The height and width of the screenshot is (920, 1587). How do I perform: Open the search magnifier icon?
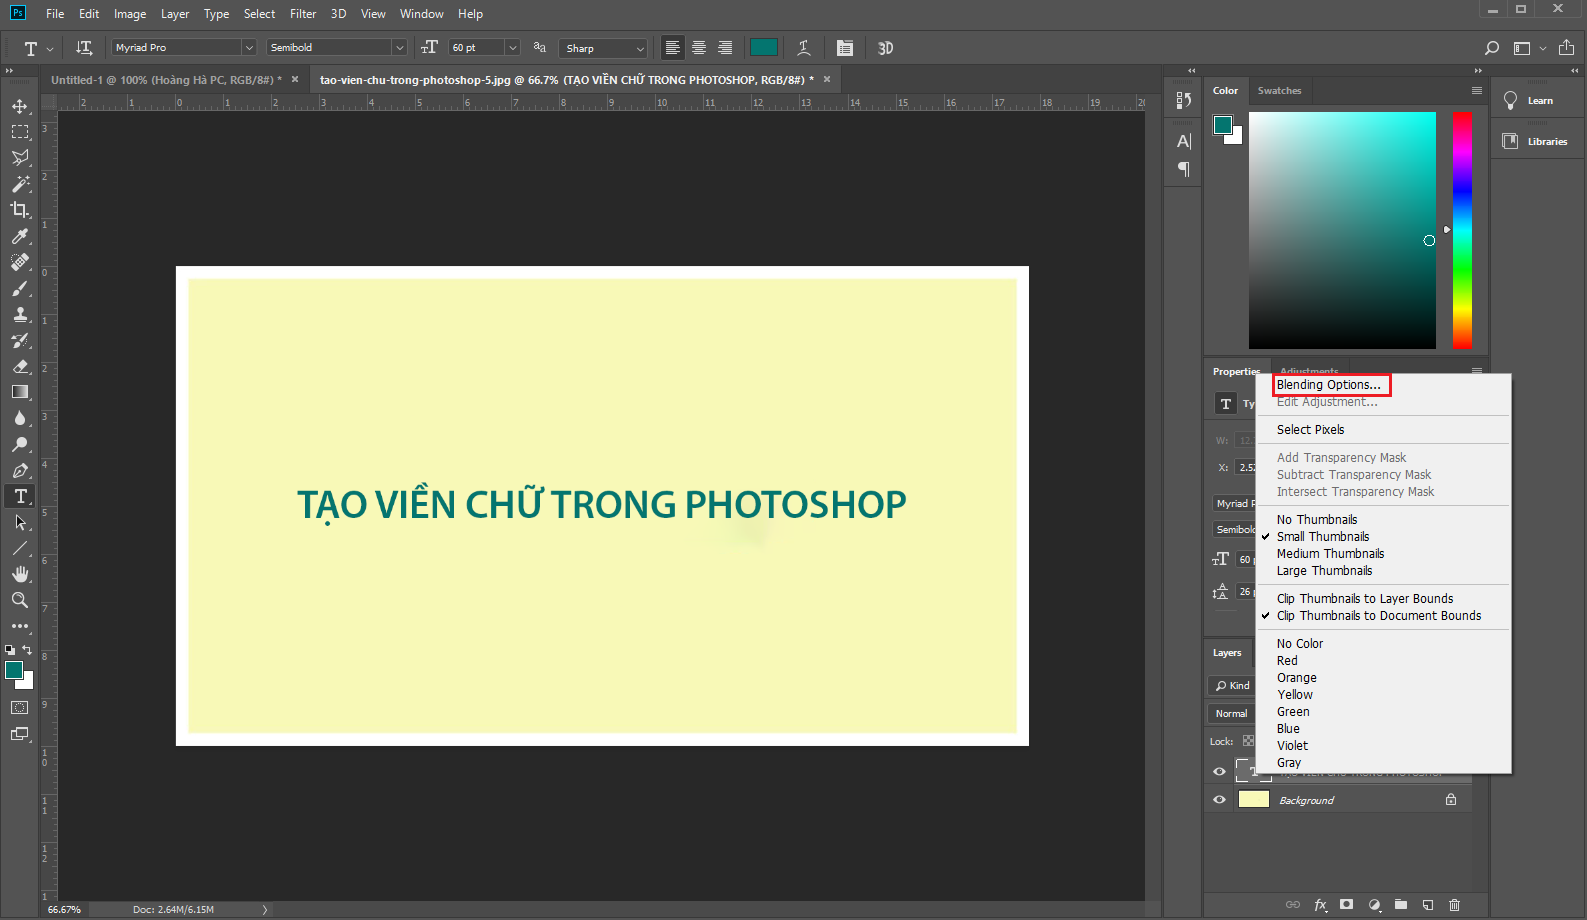coord(1492,48)
